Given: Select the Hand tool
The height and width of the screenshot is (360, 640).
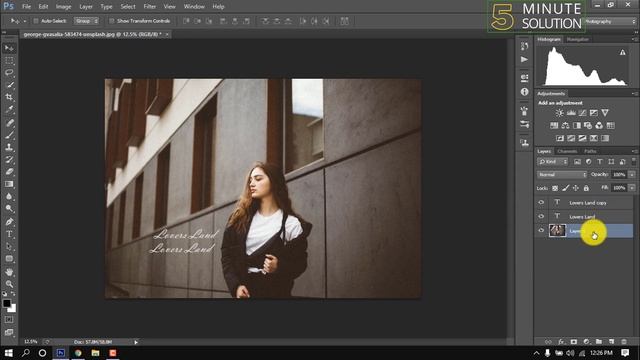Looking at the screenshot, I should (9, 272).
